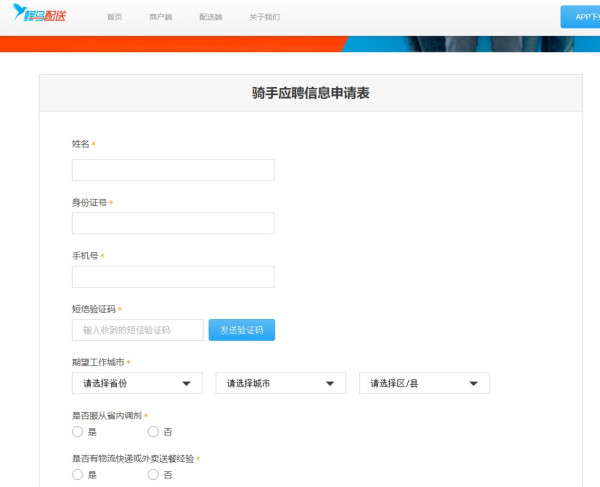Open the 请选择区/县 dropdown
Viewport: 600px width, 487px height.
click(424, 383)
